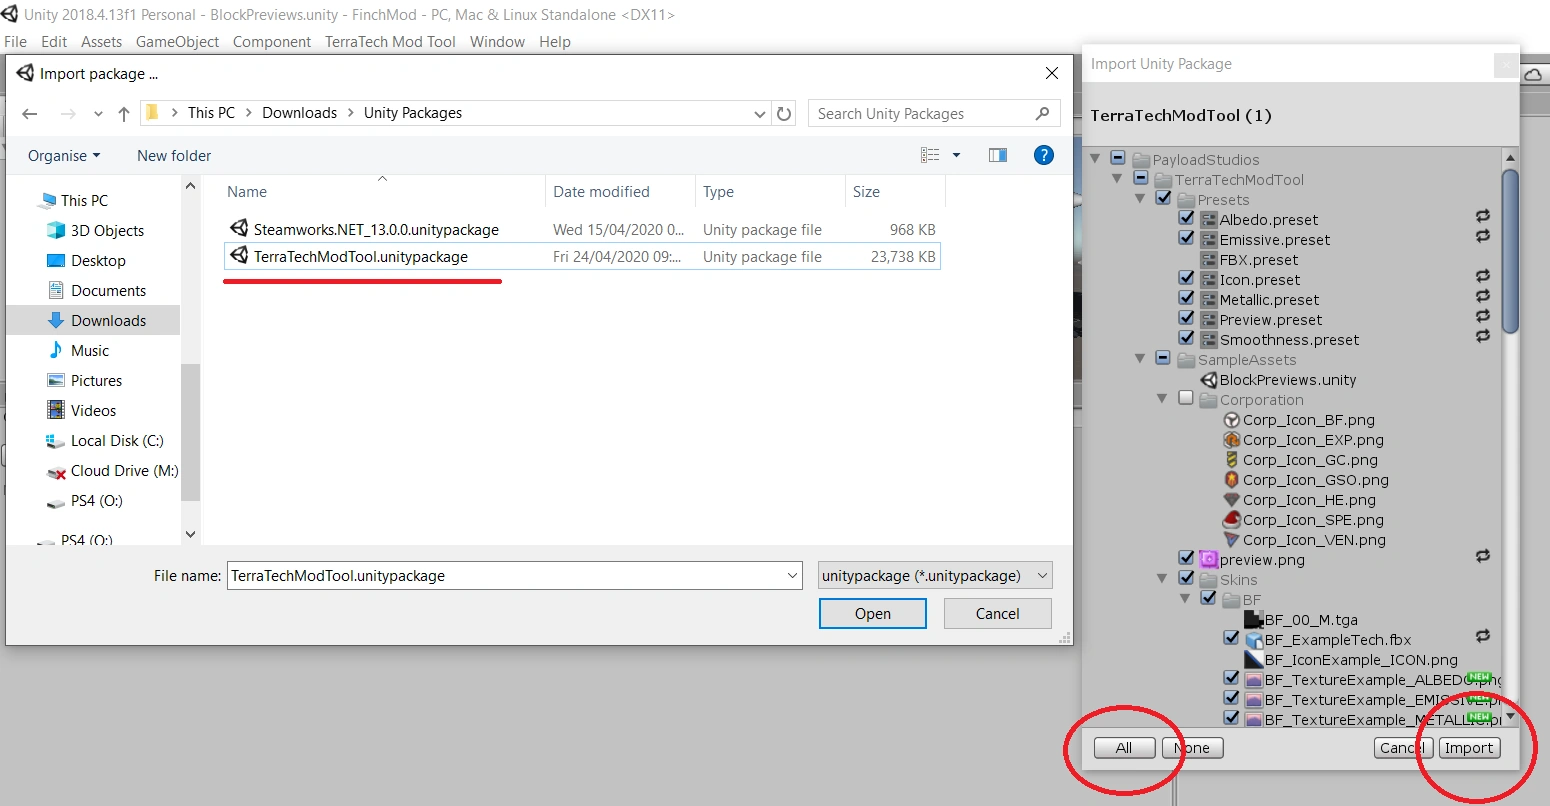Go up one folder level
Viewport: 1550px width, 806px height.
coord(124,114)
